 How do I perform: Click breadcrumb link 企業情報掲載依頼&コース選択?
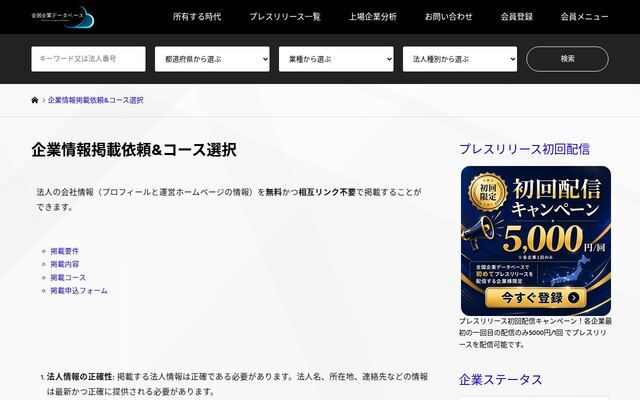pyautogui.click(x=96, y=100)
